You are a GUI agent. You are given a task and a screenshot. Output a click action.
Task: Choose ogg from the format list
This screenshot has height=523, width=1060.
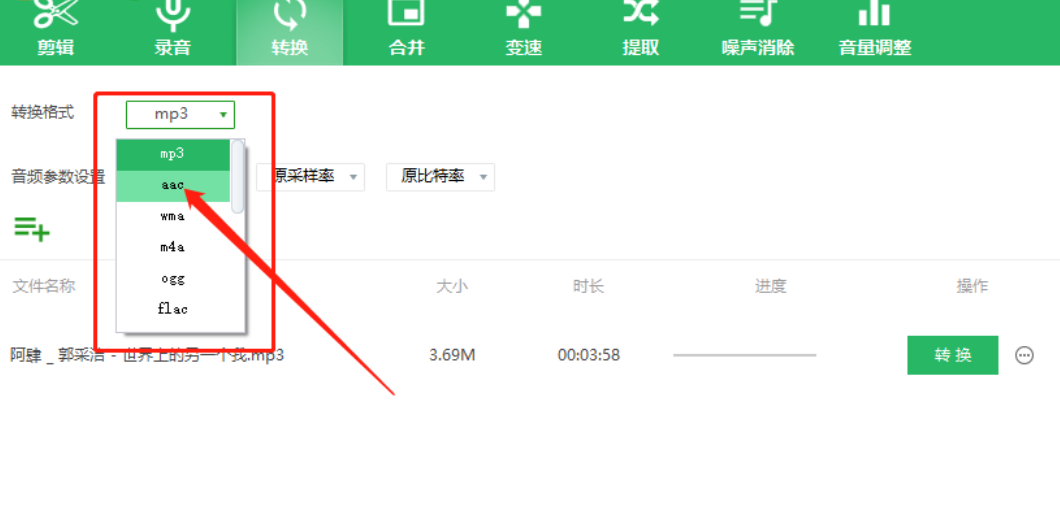pyautogui.click(x=173, y=278)
